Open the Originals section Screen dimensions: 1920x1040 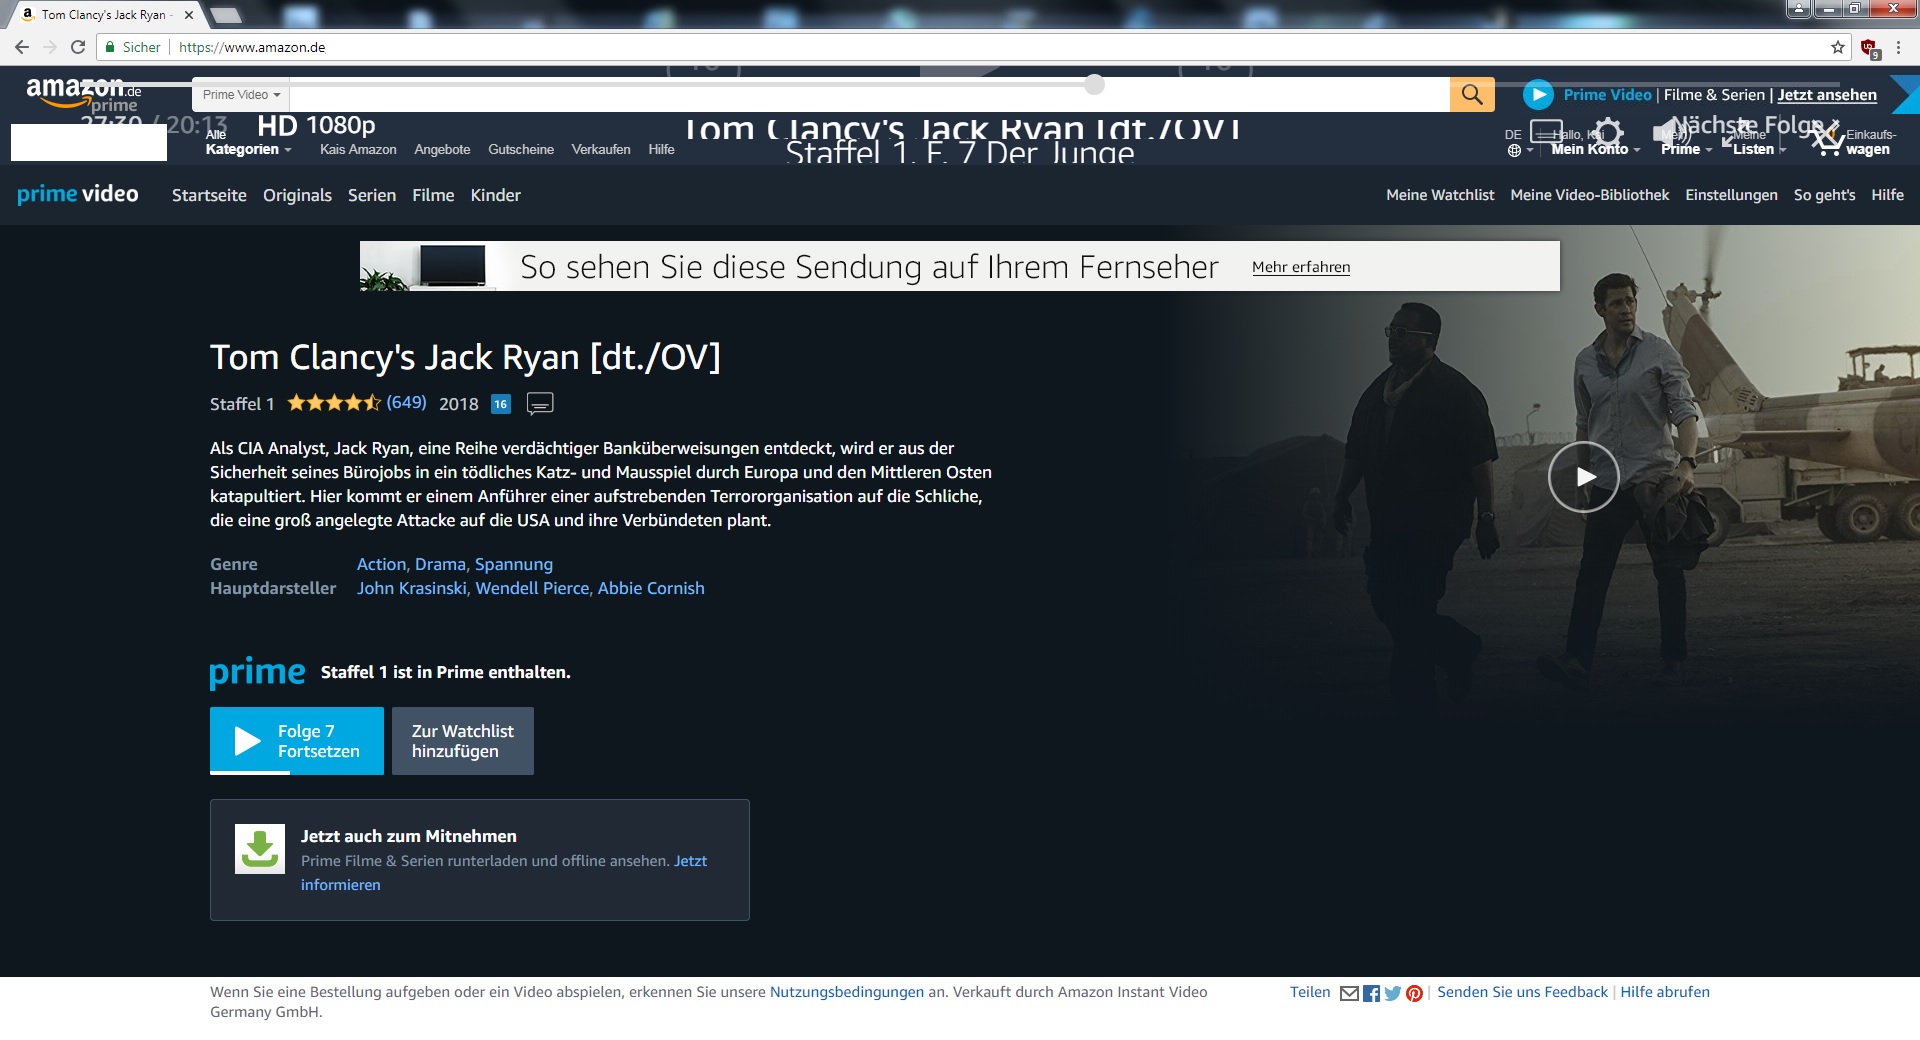[297, 195]
